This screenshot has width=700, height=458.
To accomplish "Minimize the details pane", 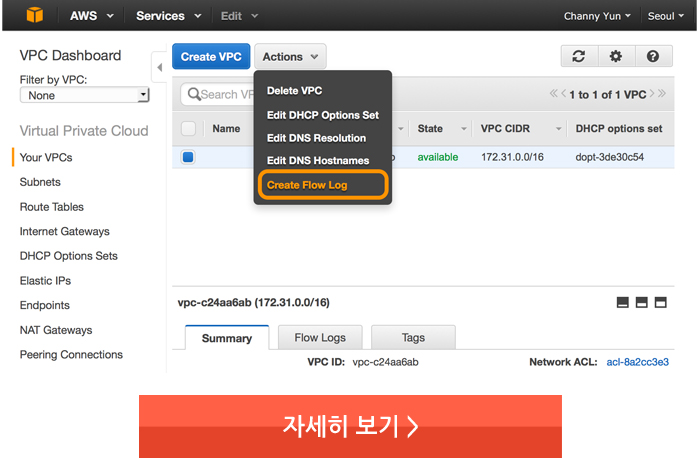I will click(x=623, y=303).
